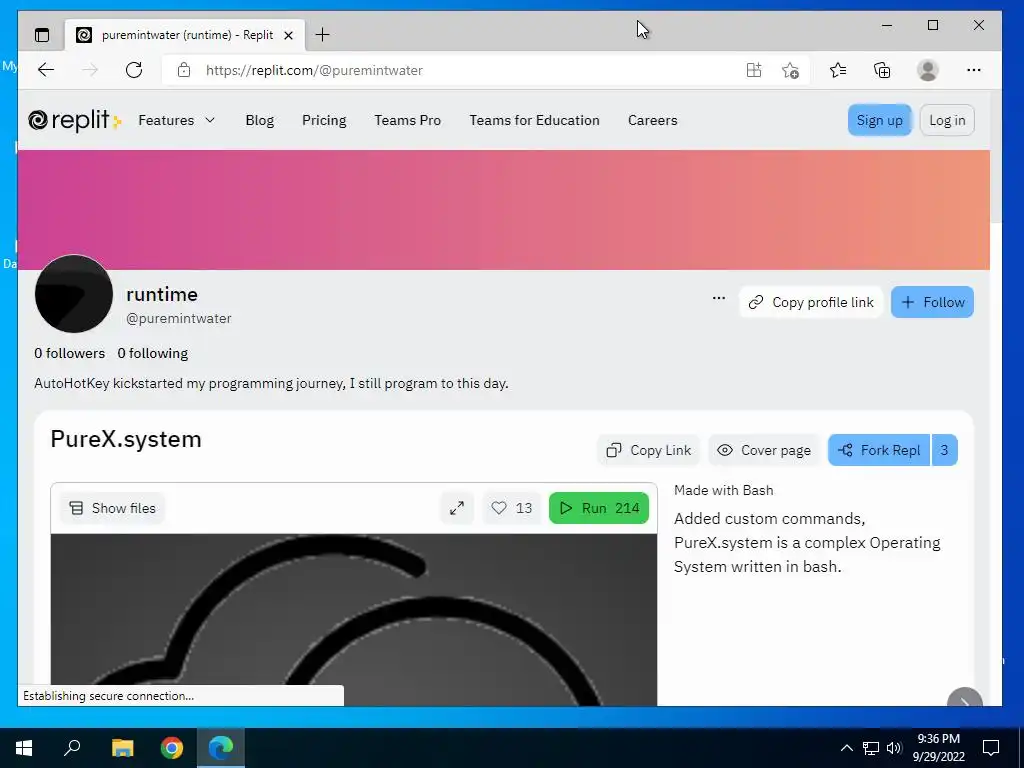1024x768 pixels.
Task: Click the Microsoft Edge taskbar icon
Action: click(221, 748)
